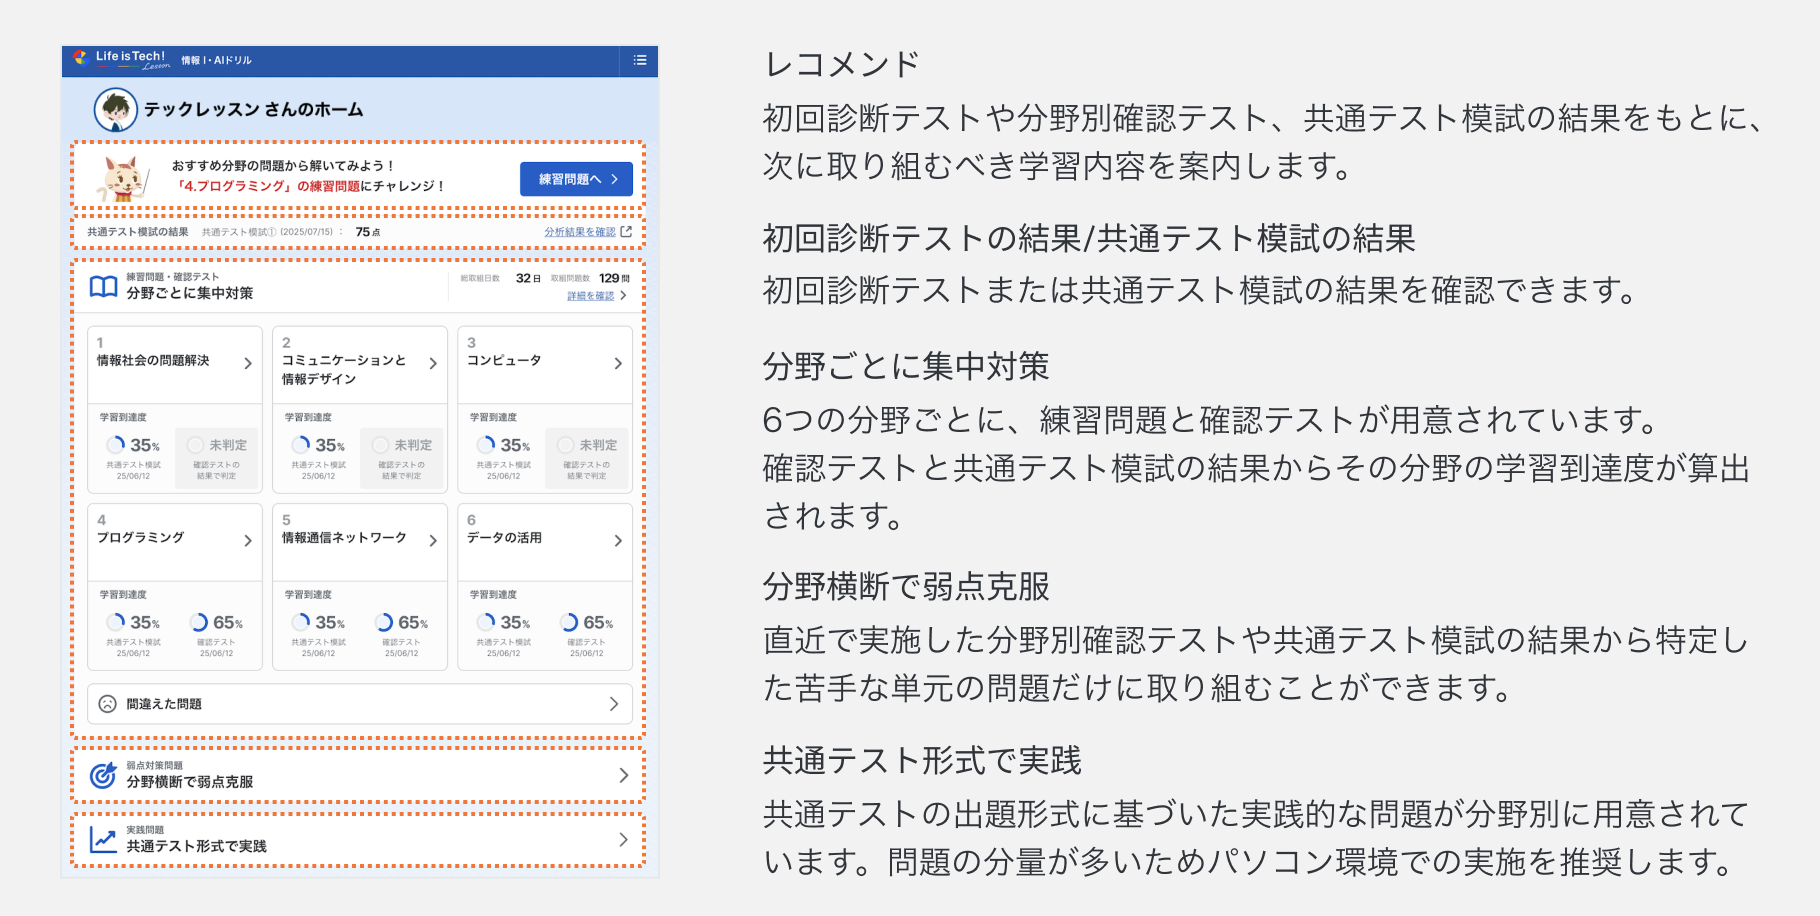
Task: Click the Life is Tech! logo
Action: pos(122,60)
